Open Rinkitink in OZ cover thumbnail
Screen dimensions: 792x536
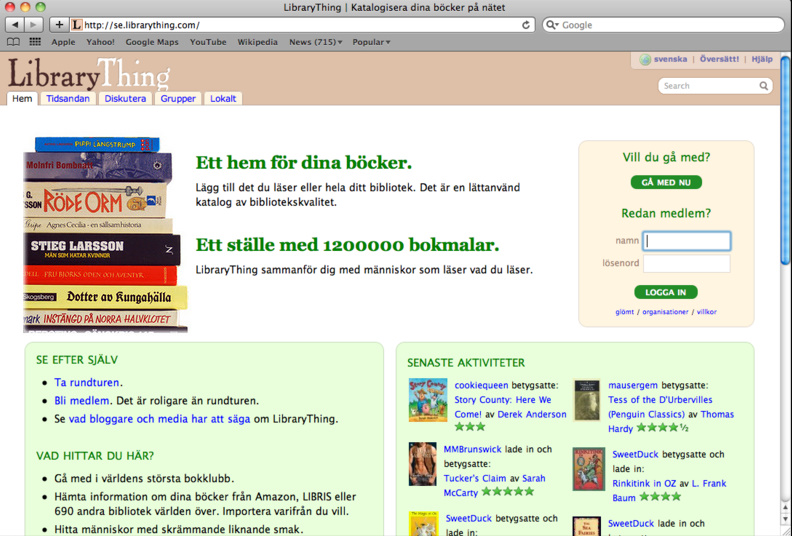pos(588,469)
